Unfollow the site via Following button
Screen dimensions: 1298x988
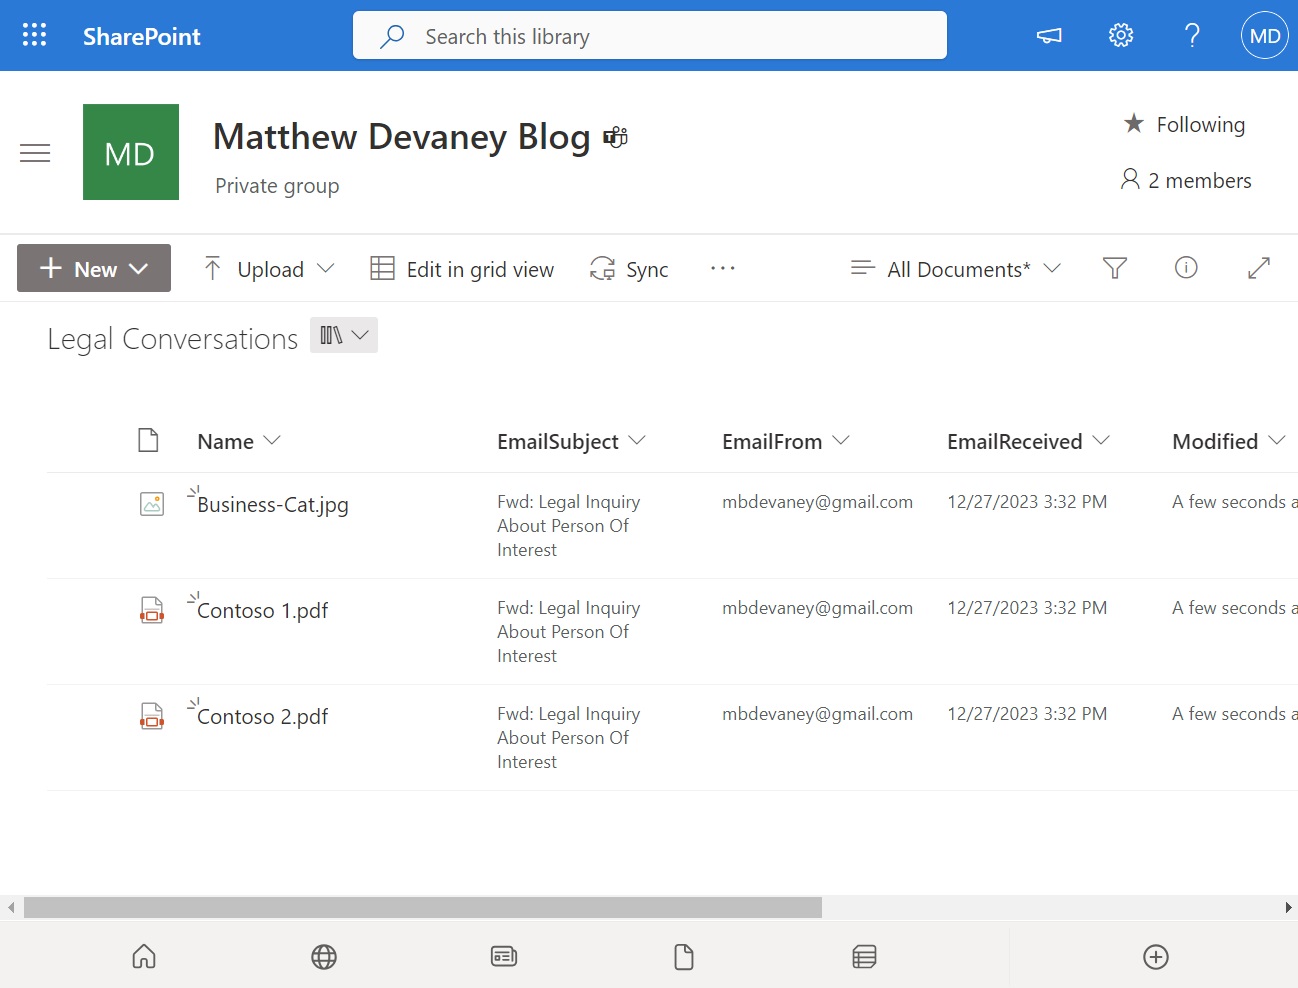tap(1184, 124)
